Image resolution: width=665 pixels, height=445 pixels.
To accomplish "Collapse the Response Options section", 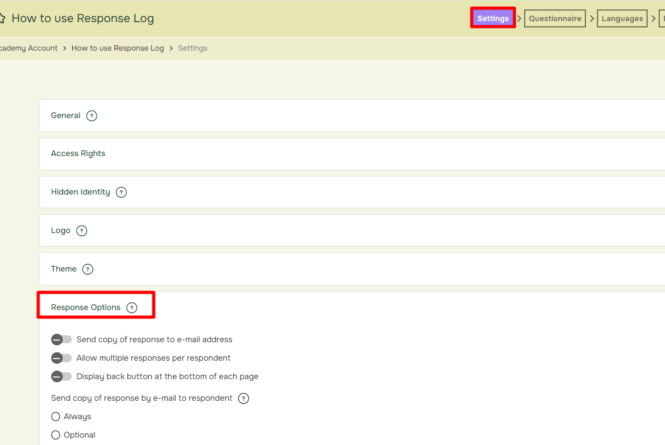I will click(x=86, y=307).
